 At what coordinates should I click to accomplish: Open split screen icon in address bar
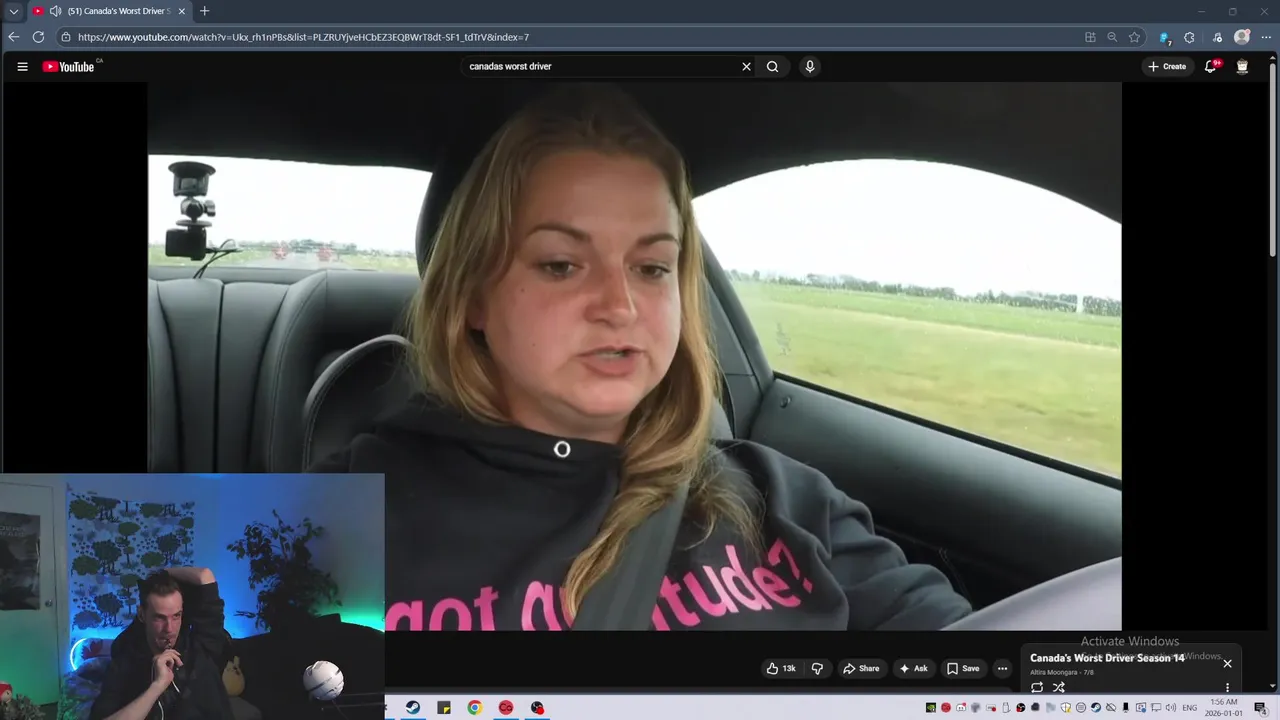click(x=1090, y=37)
